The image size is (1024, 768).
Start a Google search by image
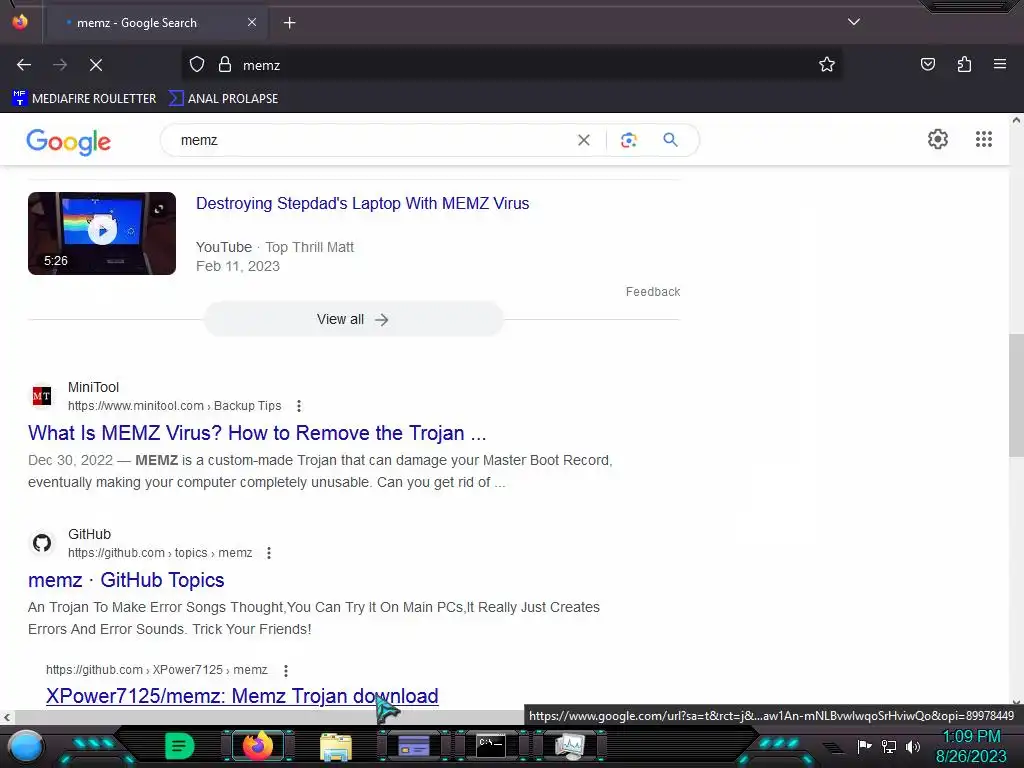point(628,140)
